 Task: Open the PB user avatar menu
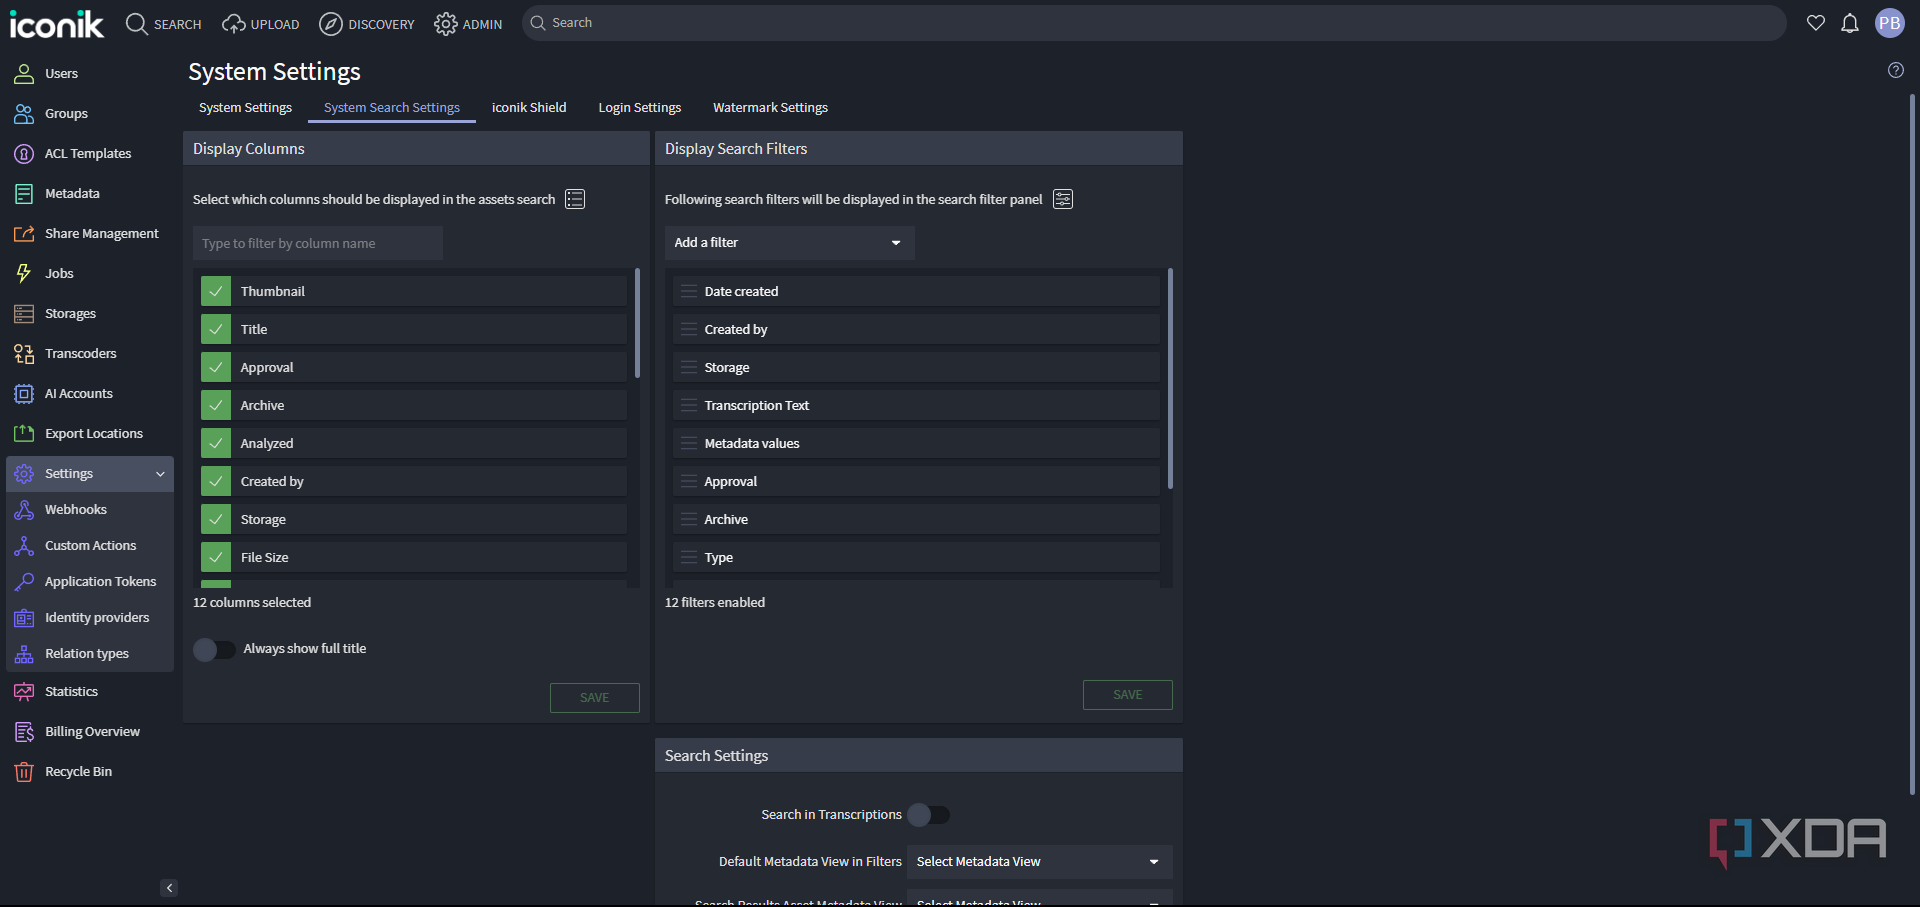1889,23
